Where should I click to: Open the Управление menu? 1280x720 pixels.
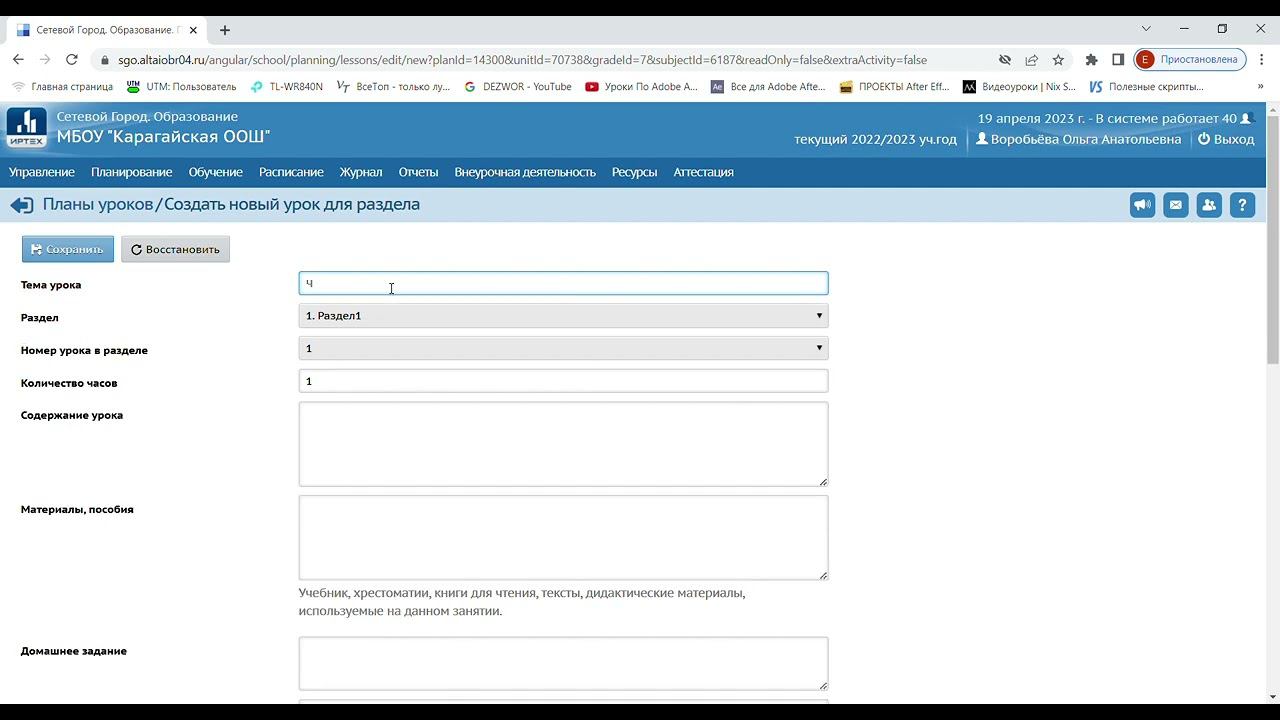click(42, 172)
